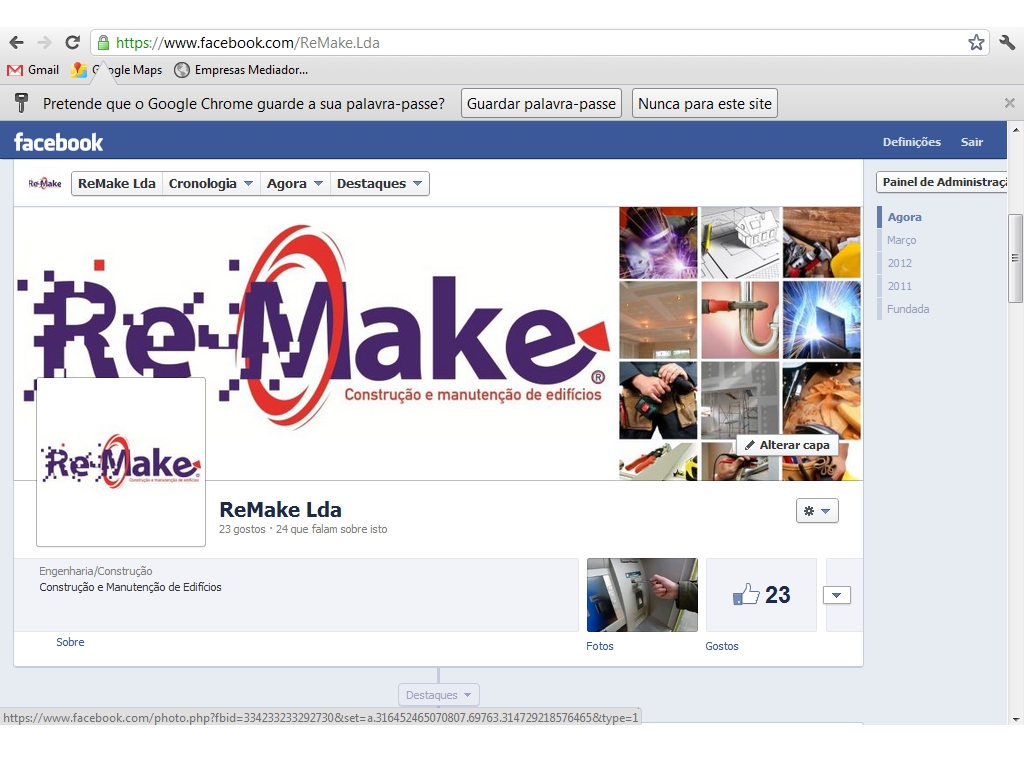Click the 23 gostos text
Viewport: 1024px width, 768px height.
(x=242, y=529)
